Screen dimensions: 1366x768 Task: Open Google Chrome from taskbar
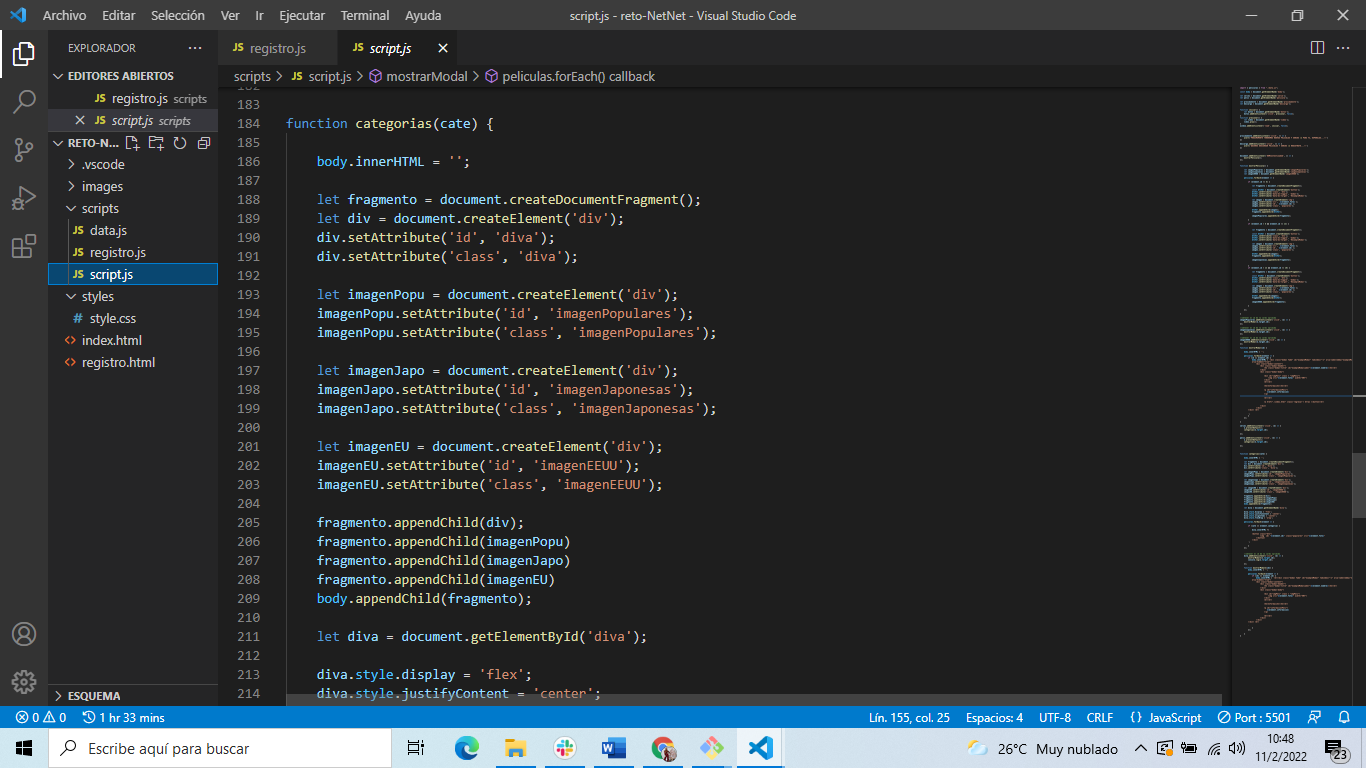point(662,748)
